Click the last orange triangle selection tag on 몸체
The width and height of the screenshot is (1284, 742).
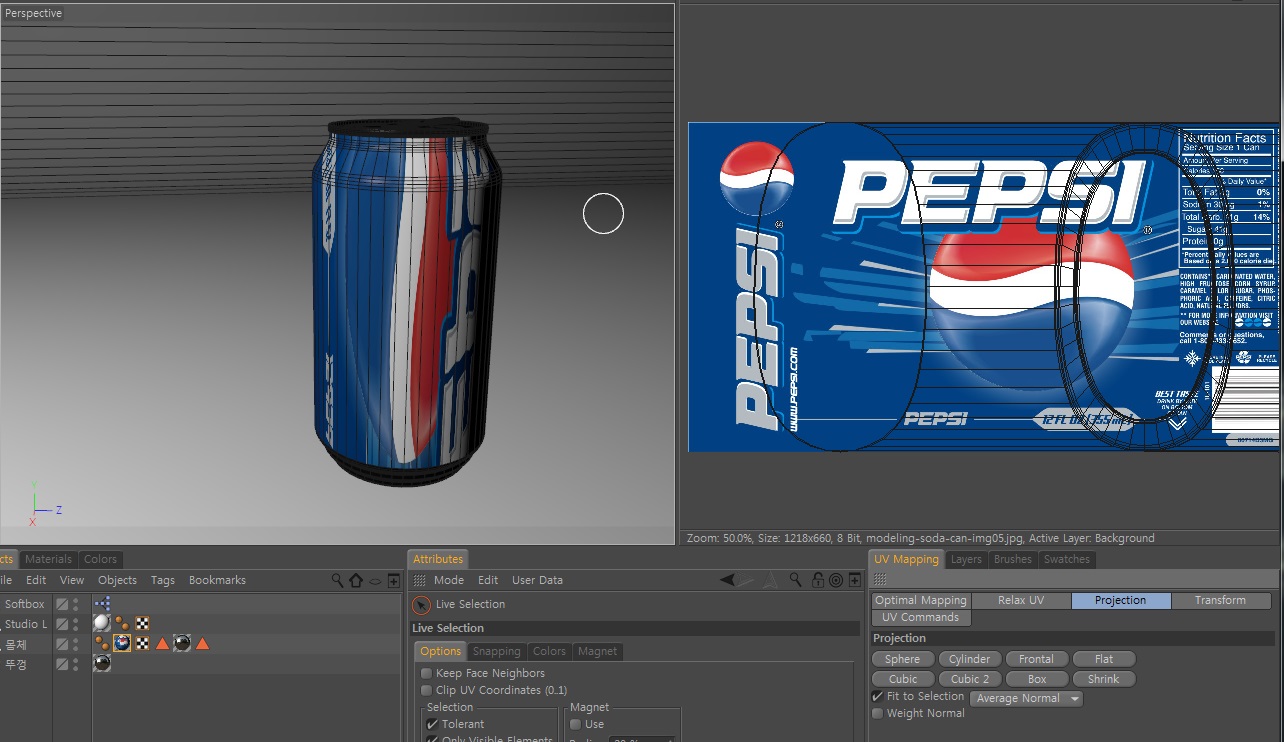tap(202, 643)
